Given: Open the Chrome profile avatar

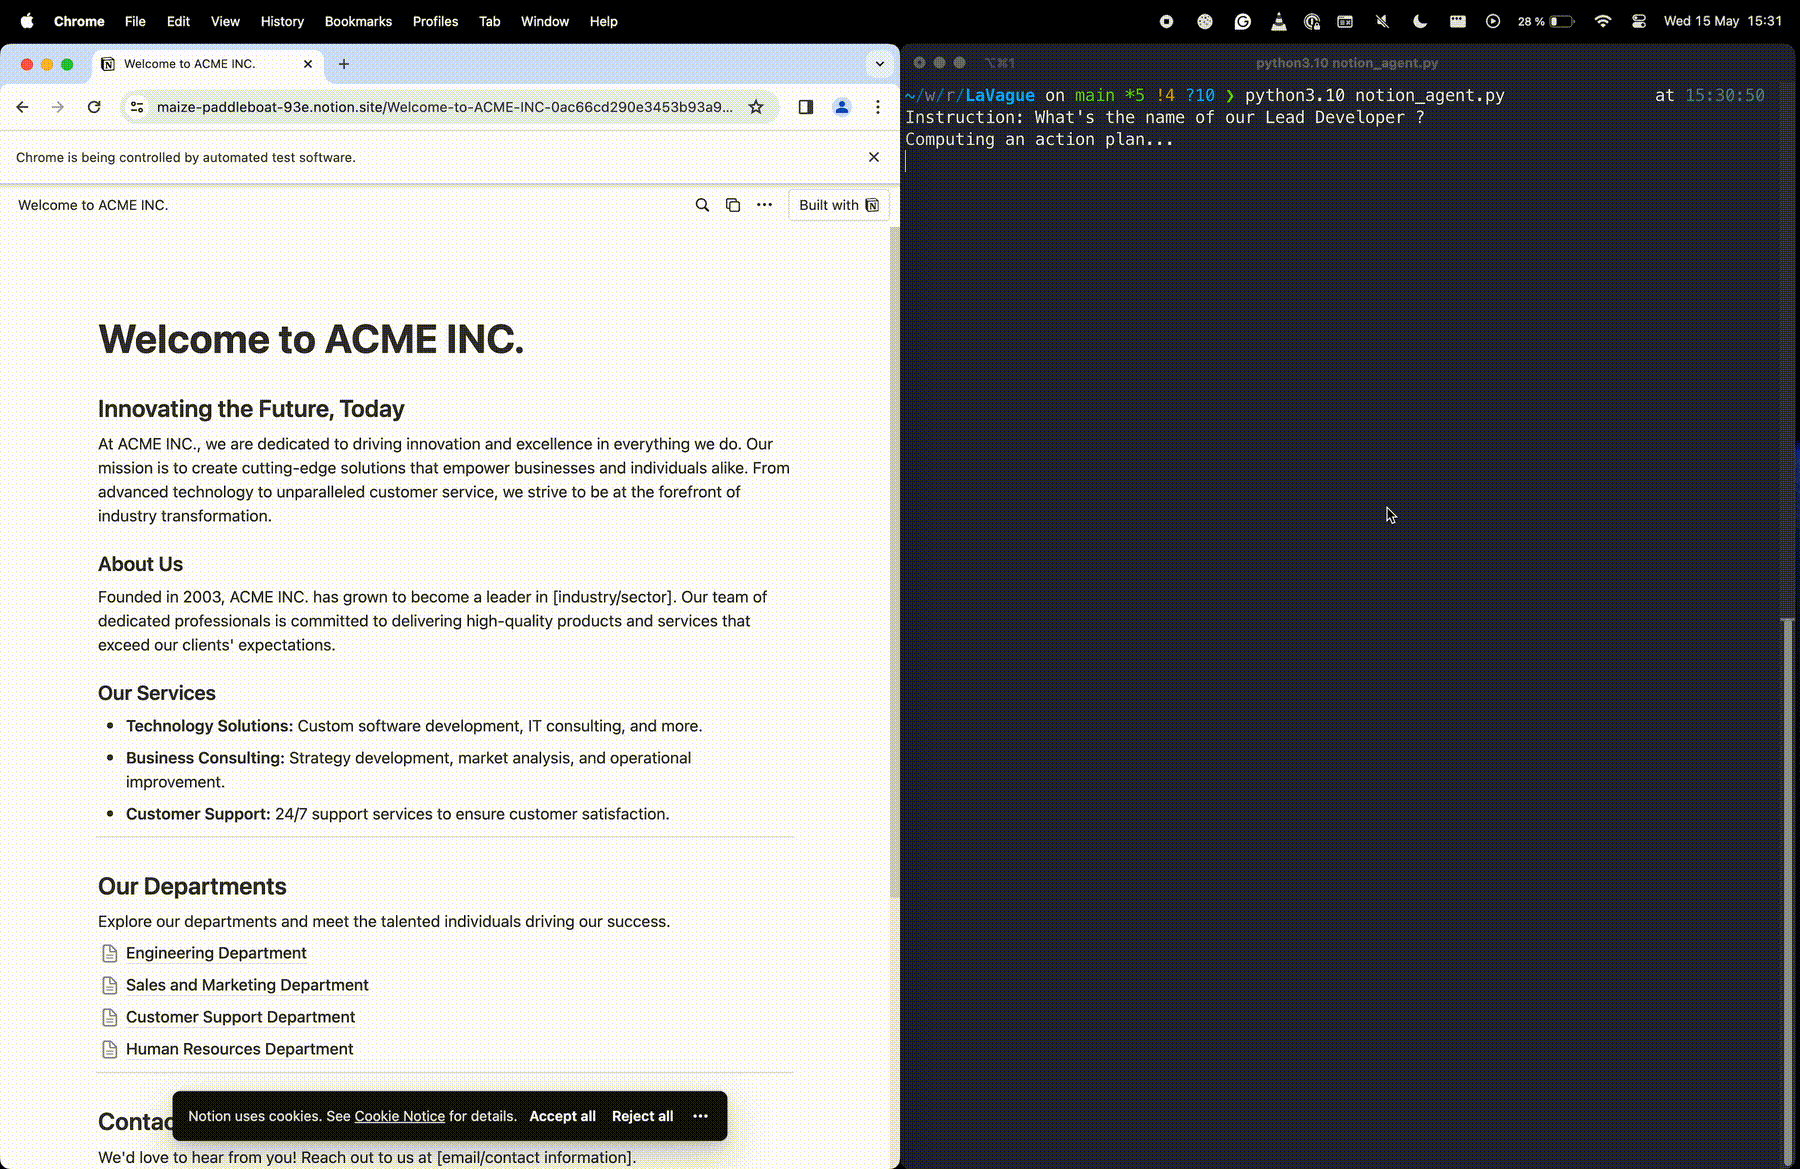Looking at the screenshot, I should 842,107.
